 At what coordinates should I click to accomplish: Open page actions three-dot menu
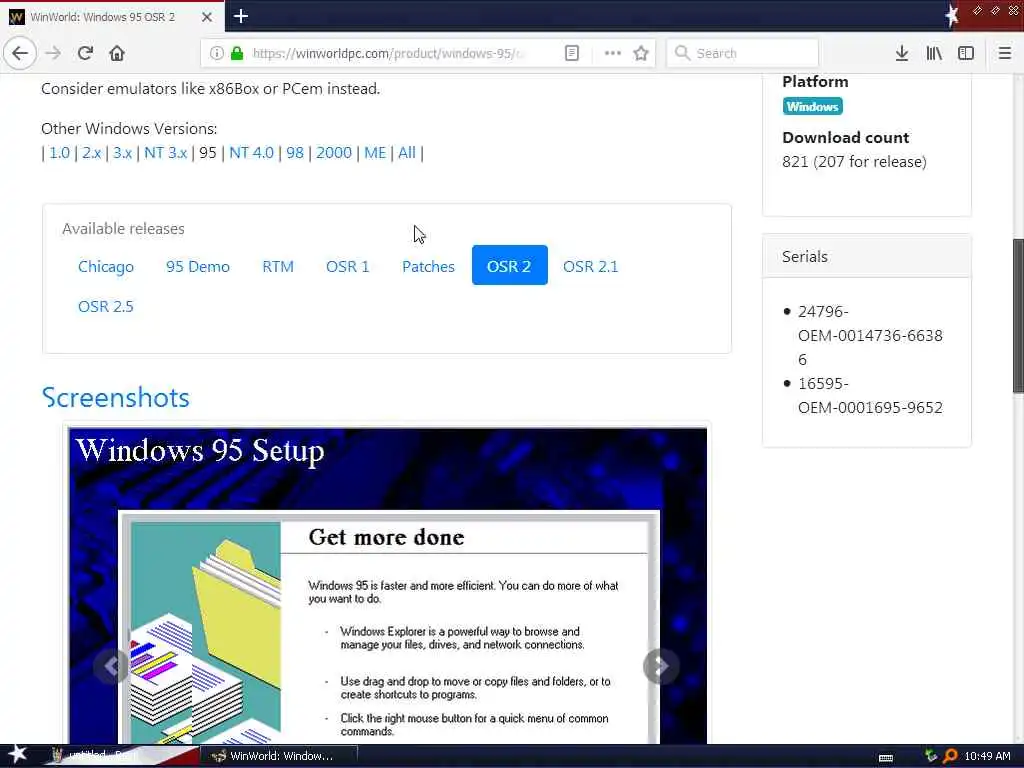click(x=612, y=53)
